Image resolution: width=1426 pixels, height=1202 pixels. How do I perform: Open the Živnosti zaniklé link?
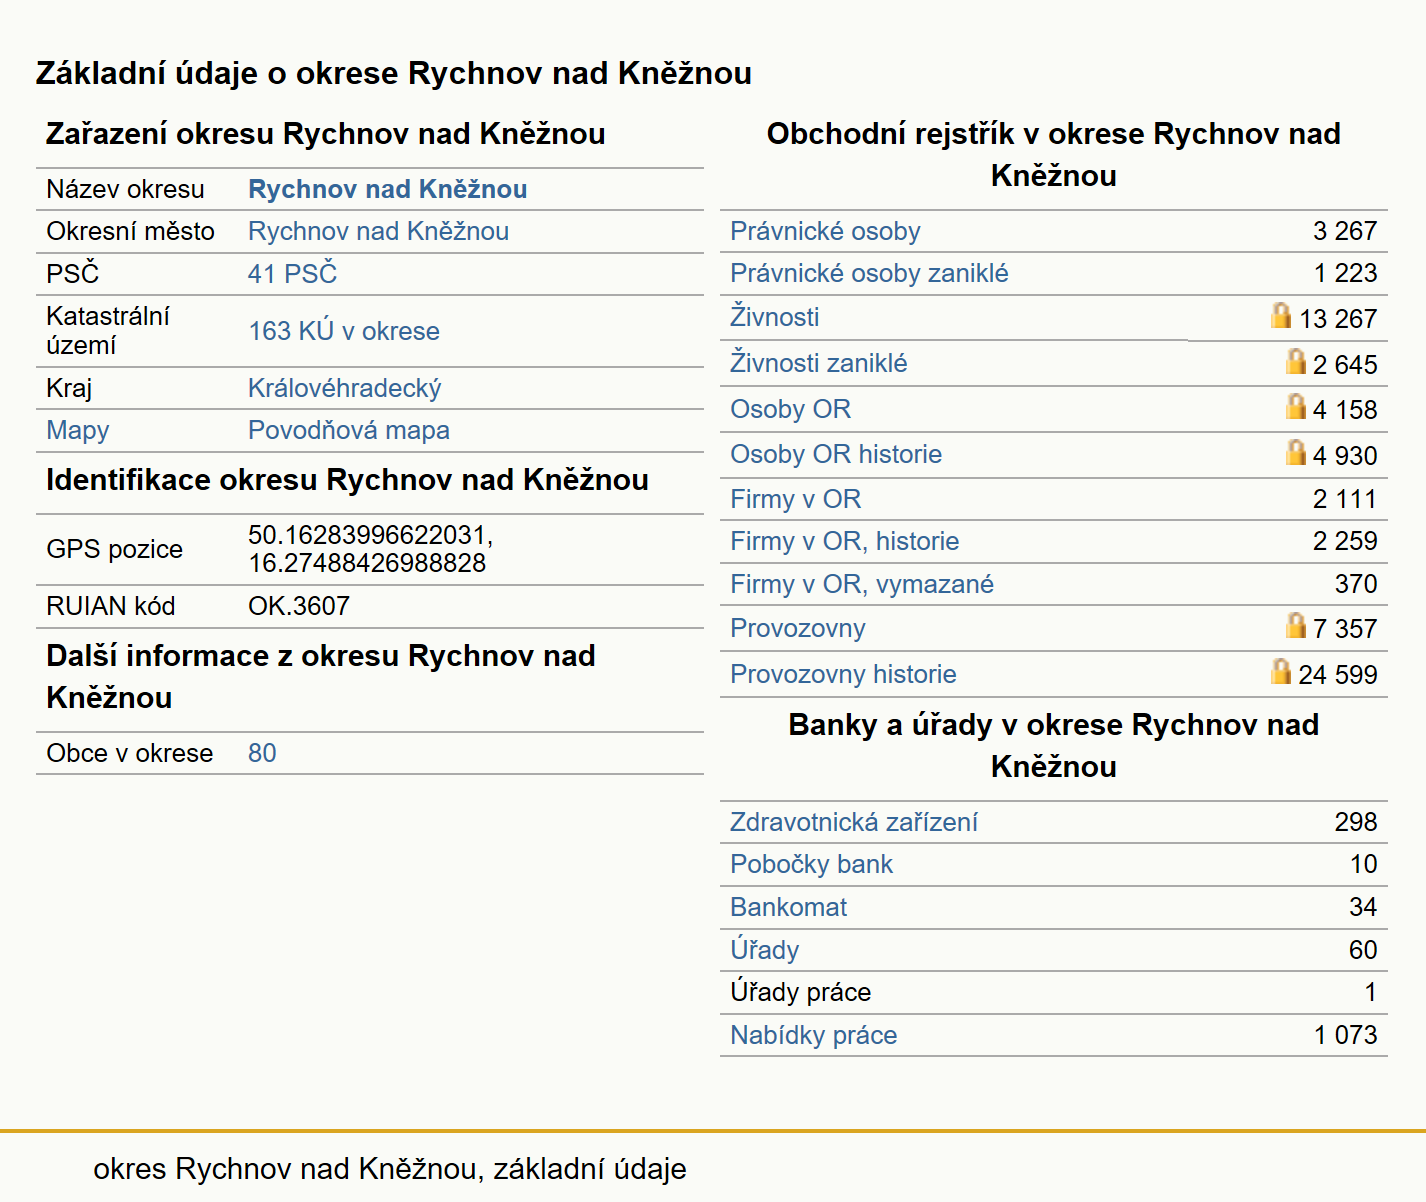click(819, 362)
